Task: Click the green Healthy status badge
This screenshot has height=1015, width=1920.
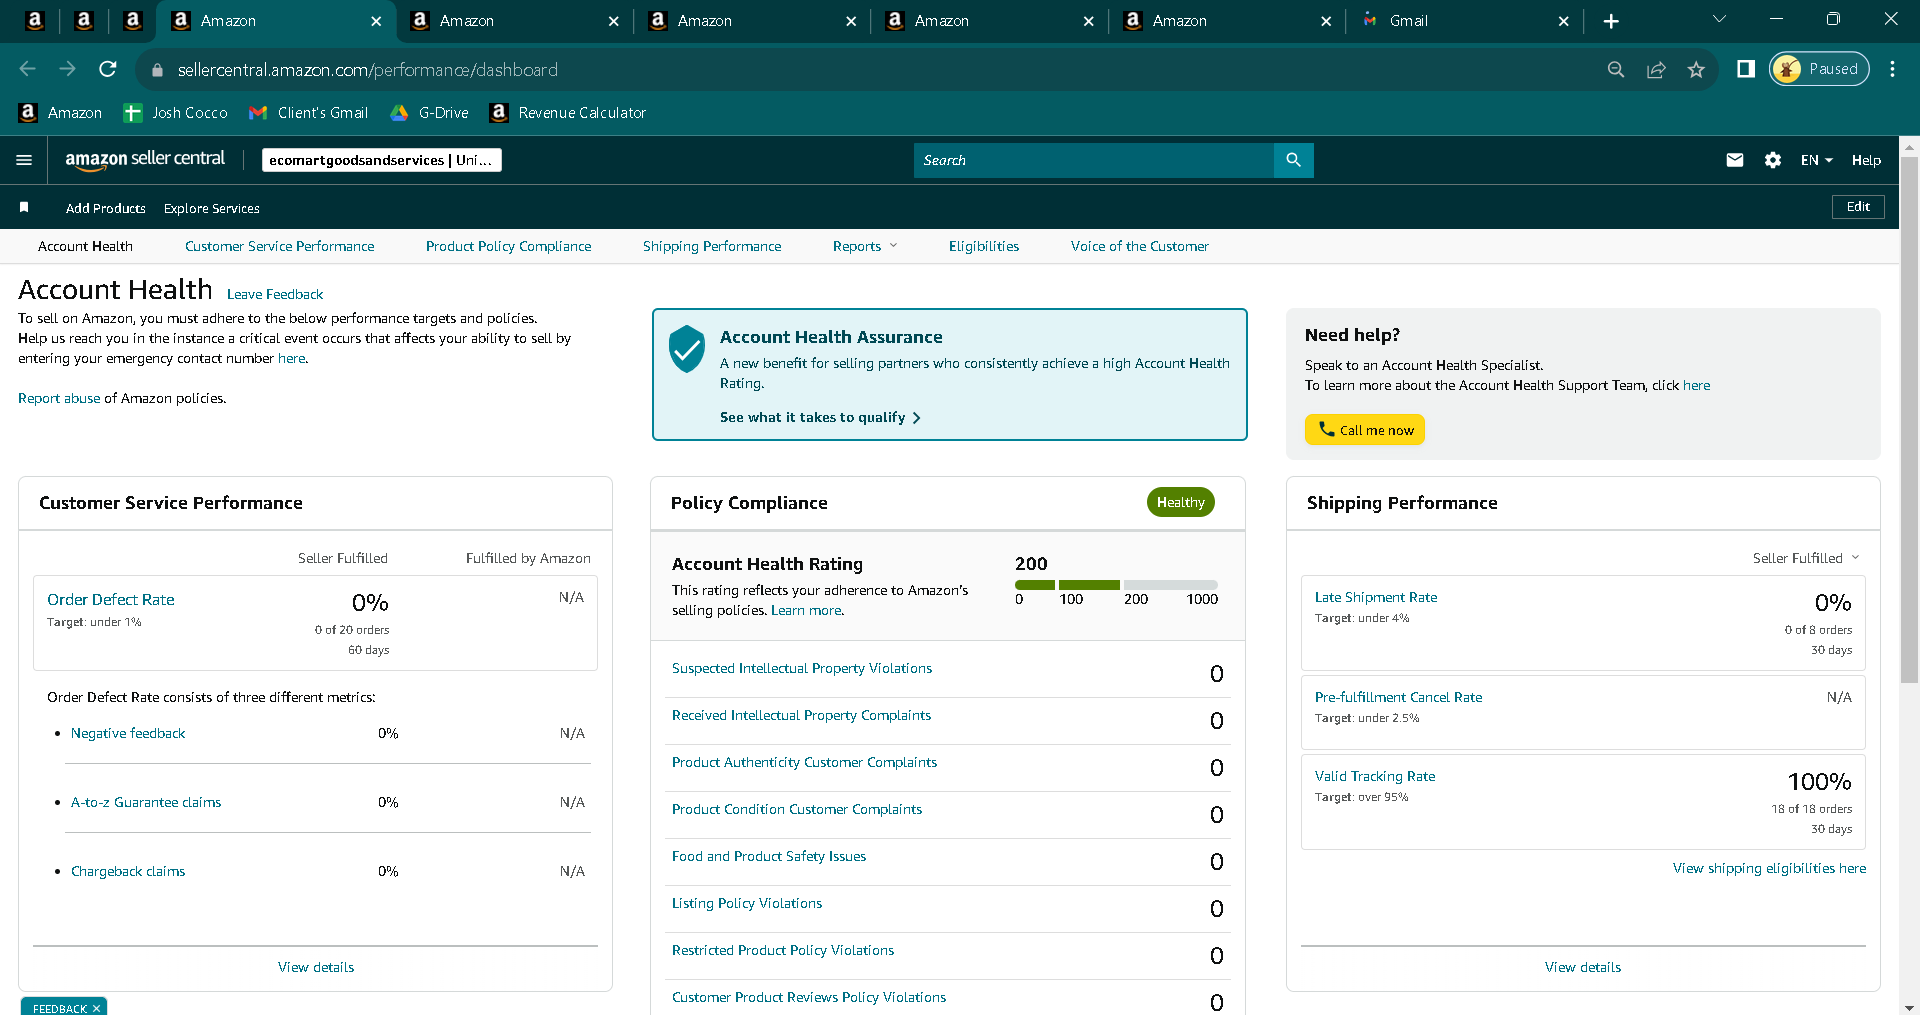Action: point(1180,502)
